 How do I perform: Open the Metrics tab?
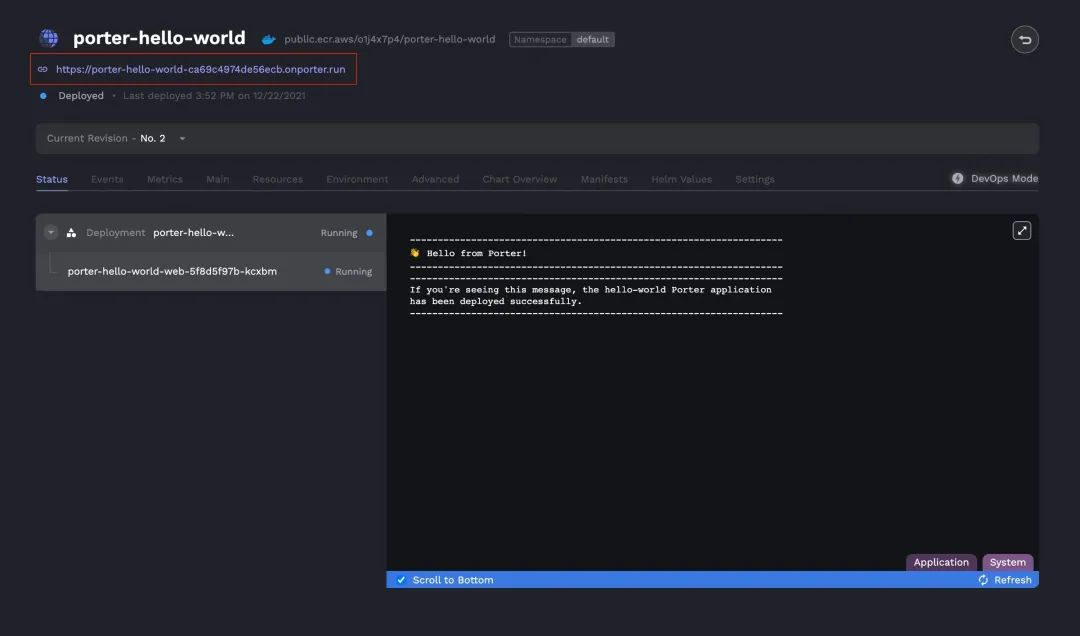(165, 179)
